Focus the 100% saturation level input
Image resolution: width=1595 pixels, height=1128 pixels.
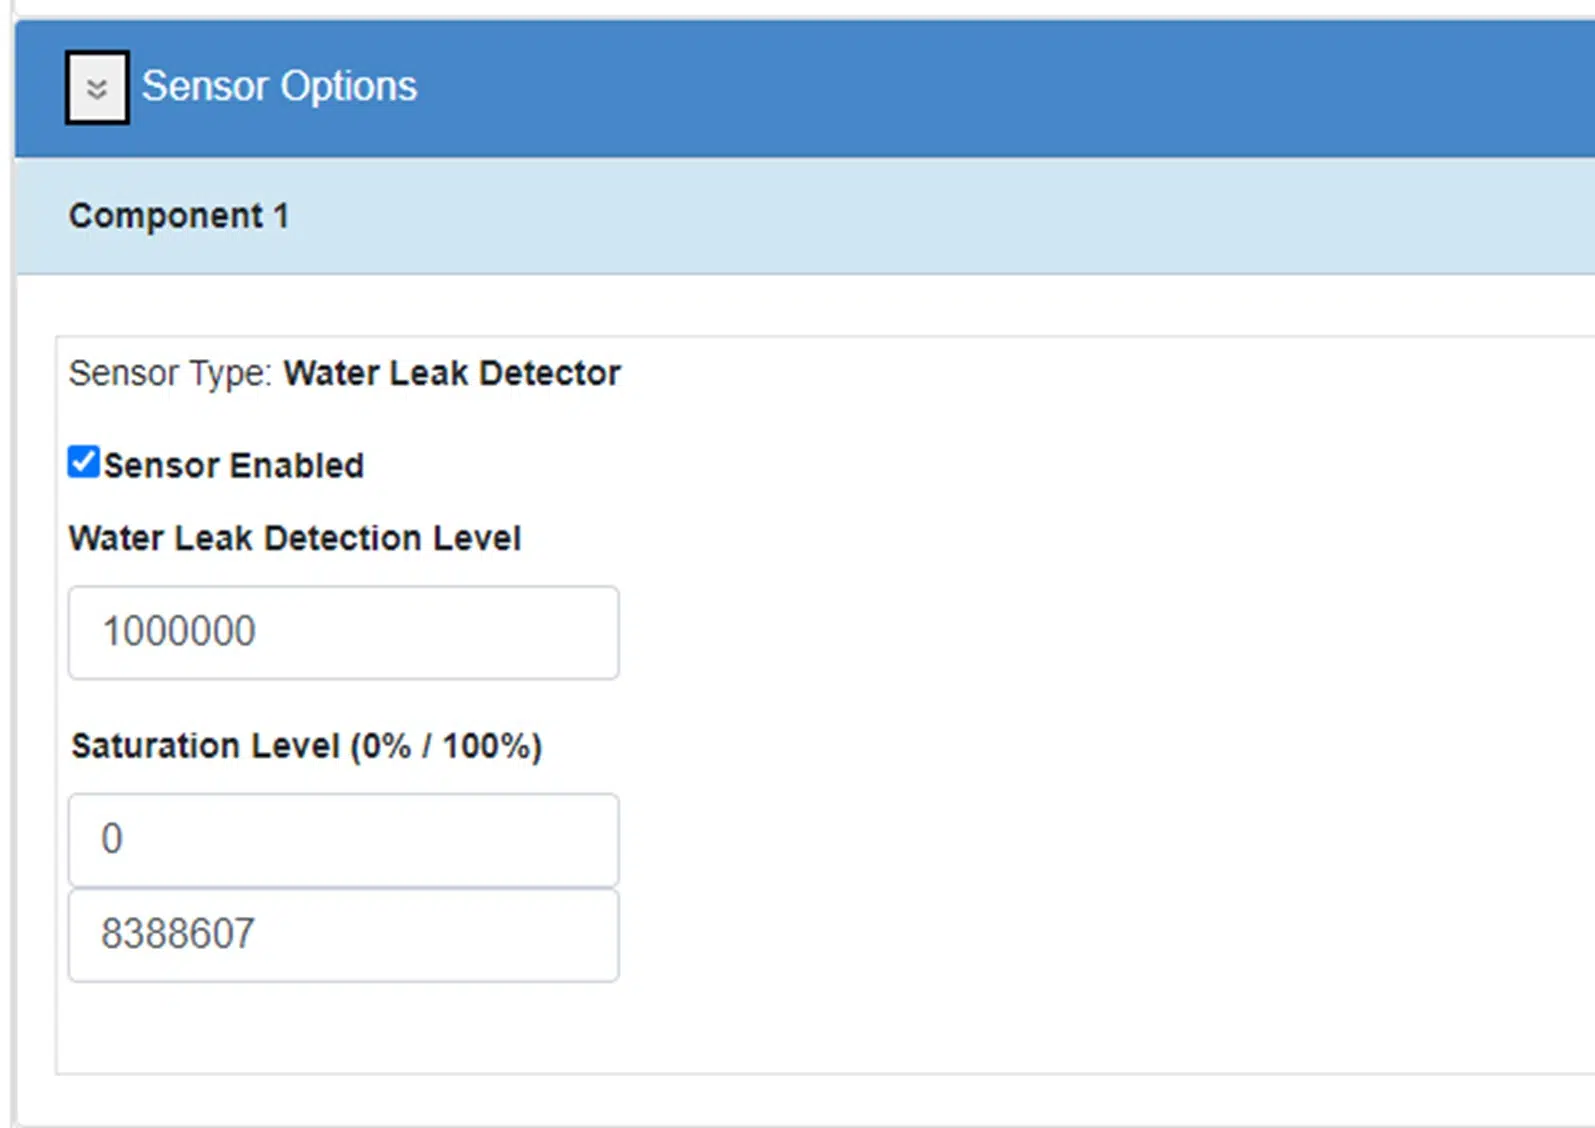(344, 935)
